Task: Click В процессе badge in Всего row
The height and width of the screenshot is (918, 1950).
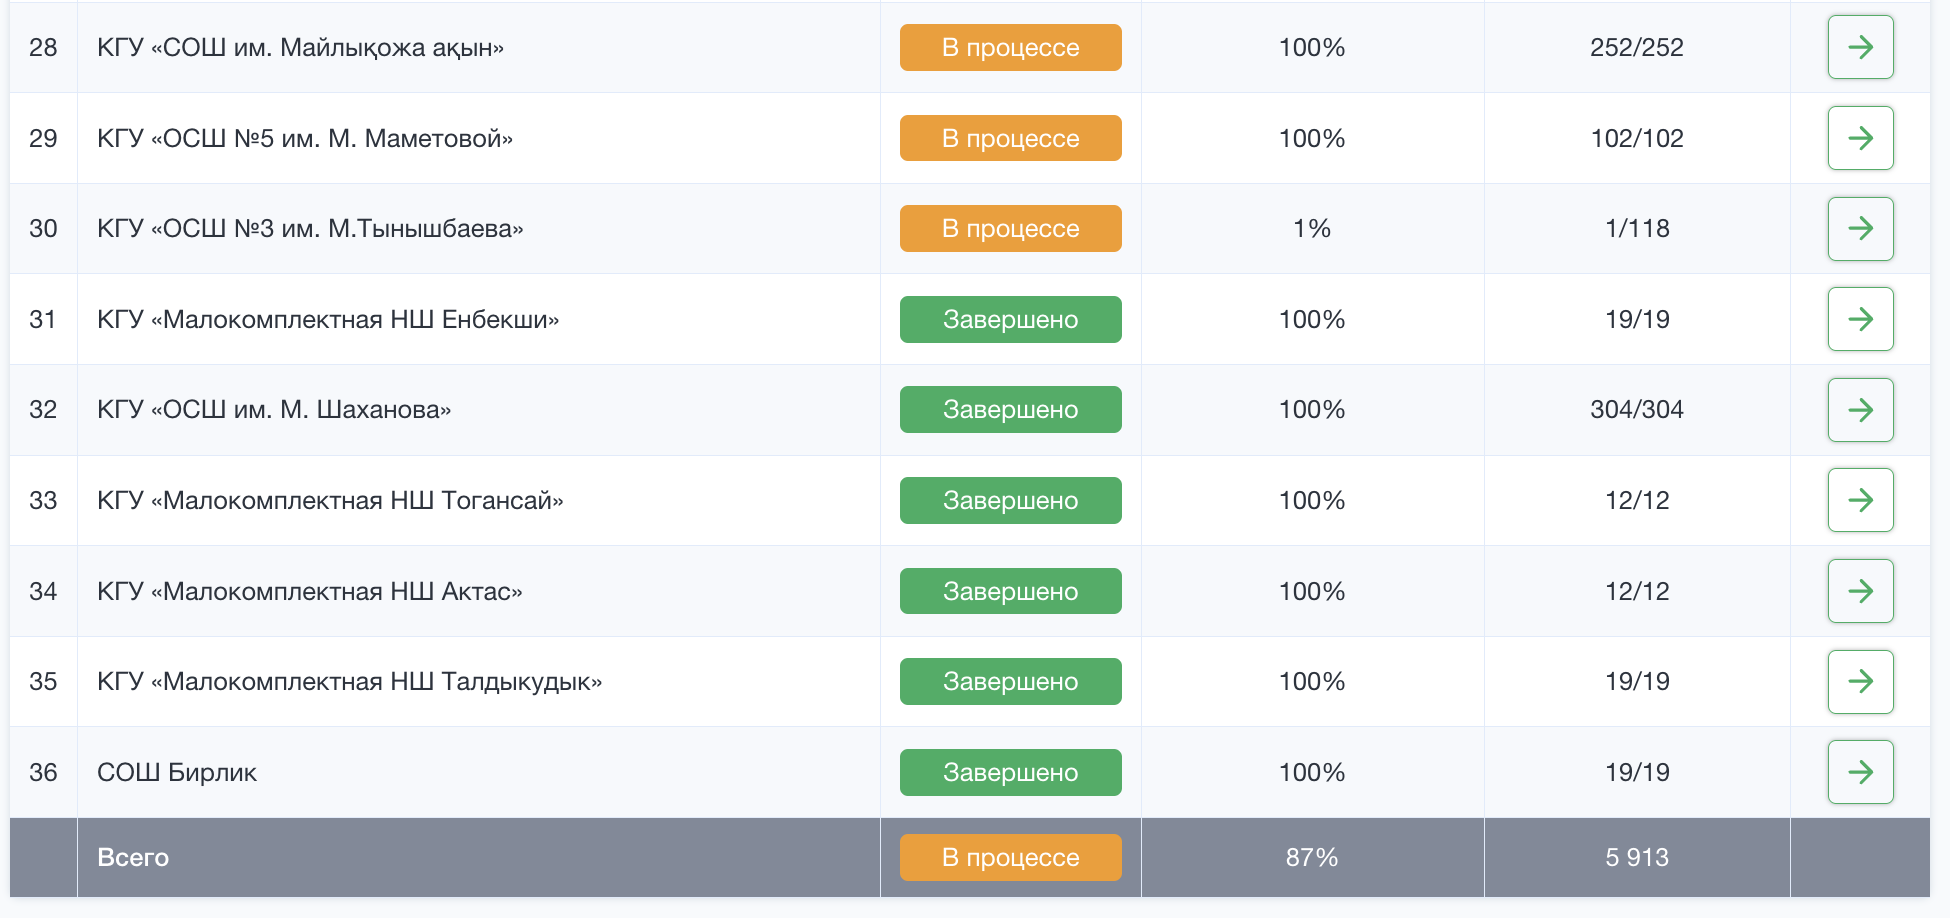Action: (1010, 857)
